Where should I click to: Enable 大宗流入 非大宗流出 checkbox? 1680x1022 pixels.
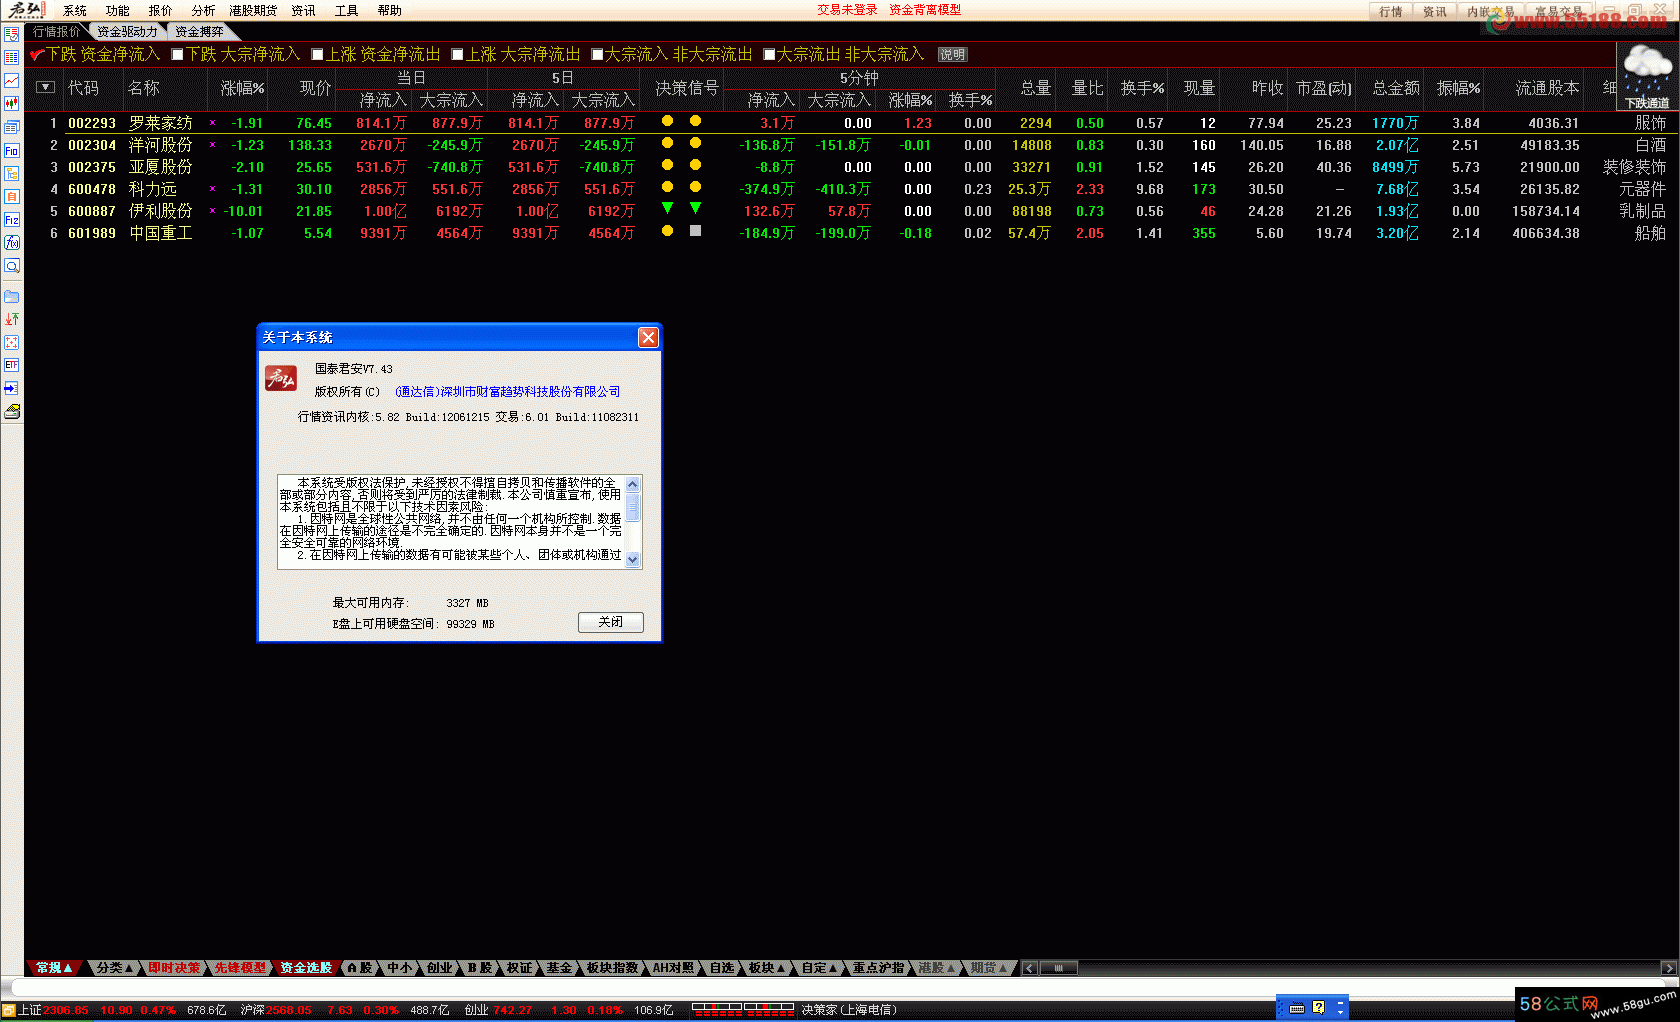[597, 54]
